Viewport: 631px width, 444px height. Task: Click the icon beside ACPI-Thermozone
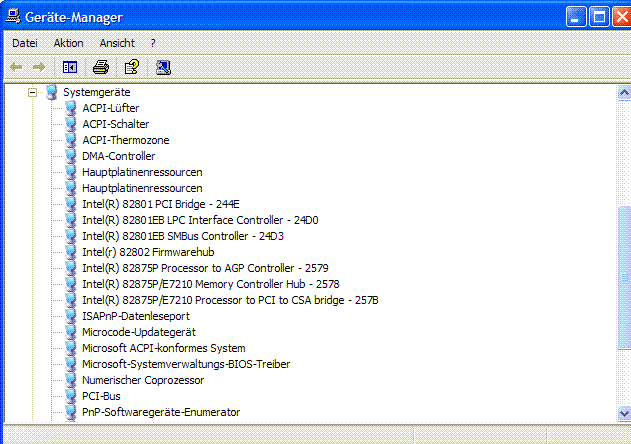[x=71, y=140]
